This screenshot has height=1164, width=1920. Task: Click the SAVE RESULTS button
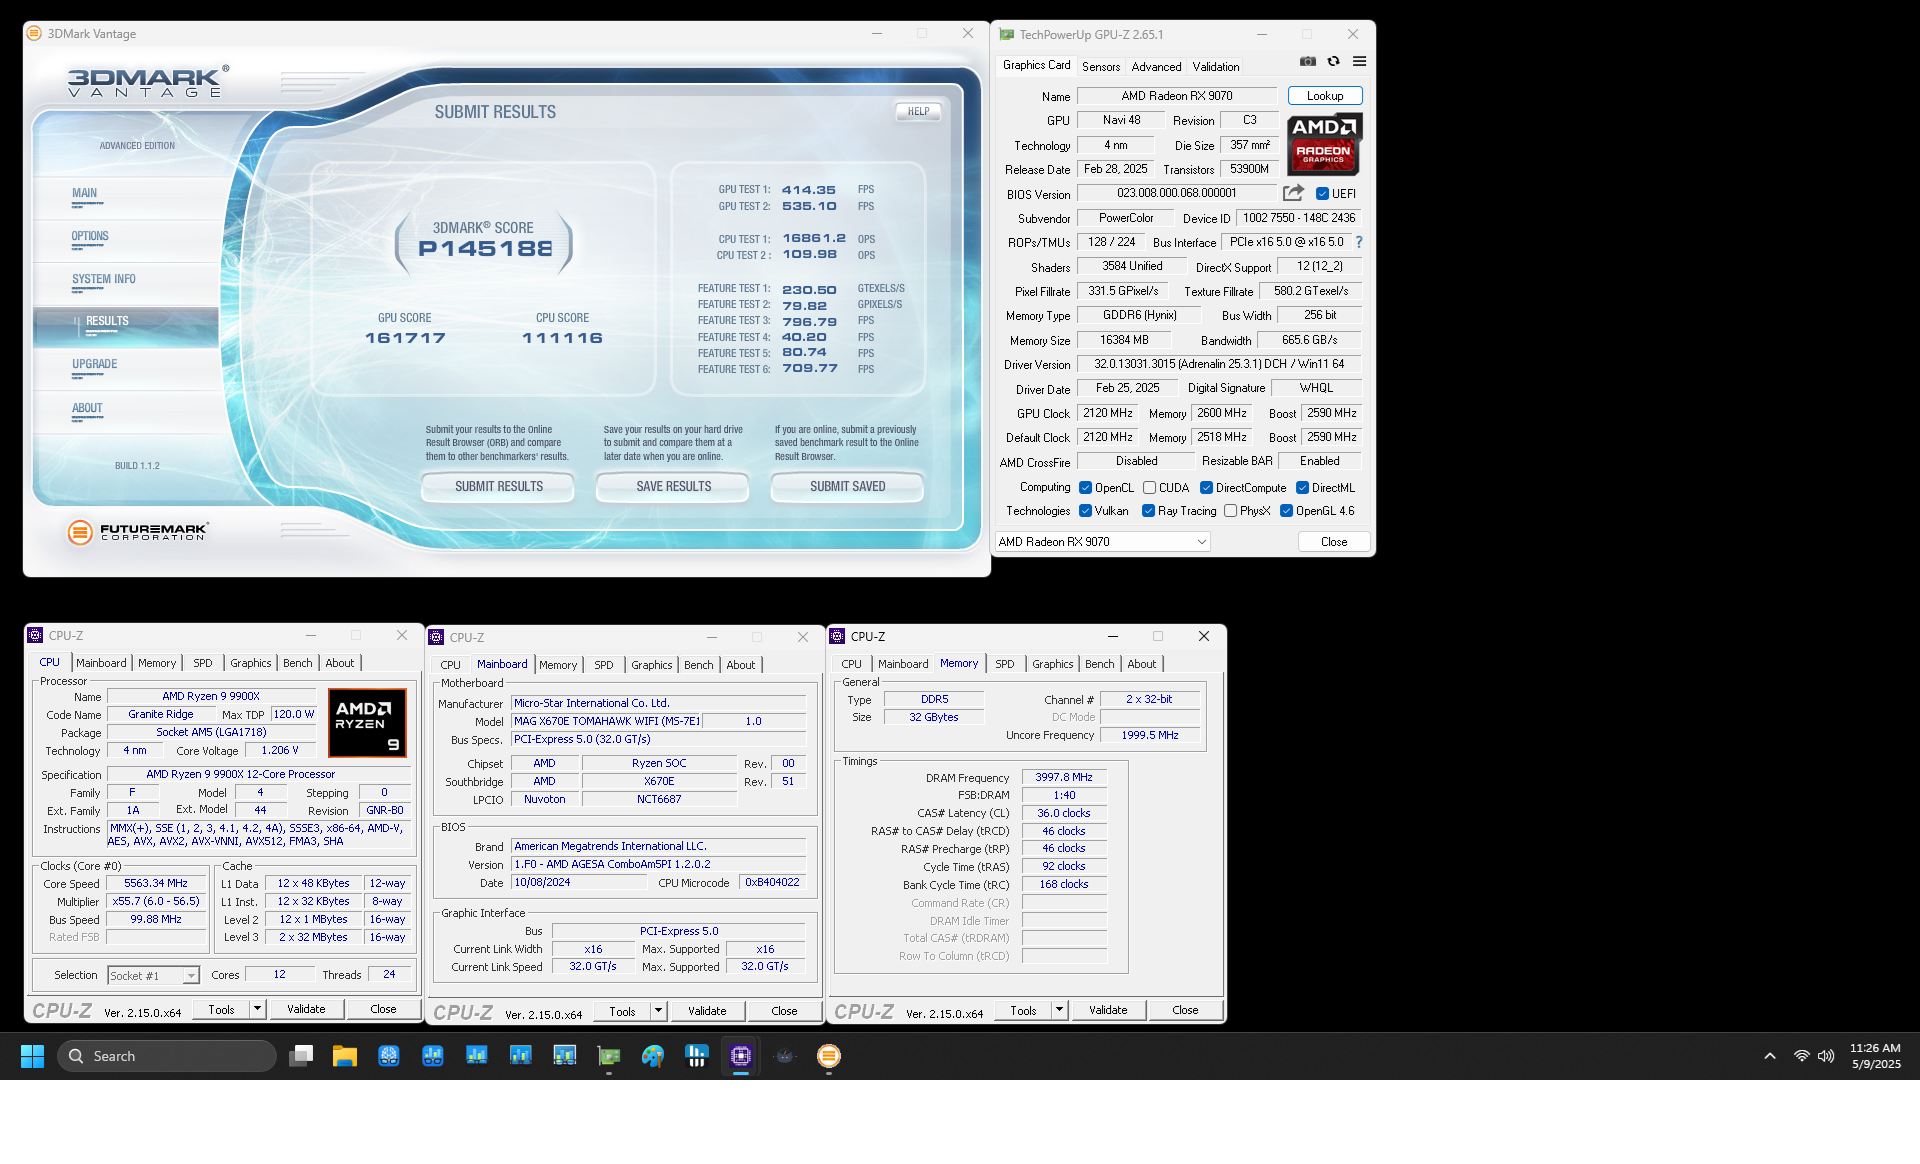point(673,487)
